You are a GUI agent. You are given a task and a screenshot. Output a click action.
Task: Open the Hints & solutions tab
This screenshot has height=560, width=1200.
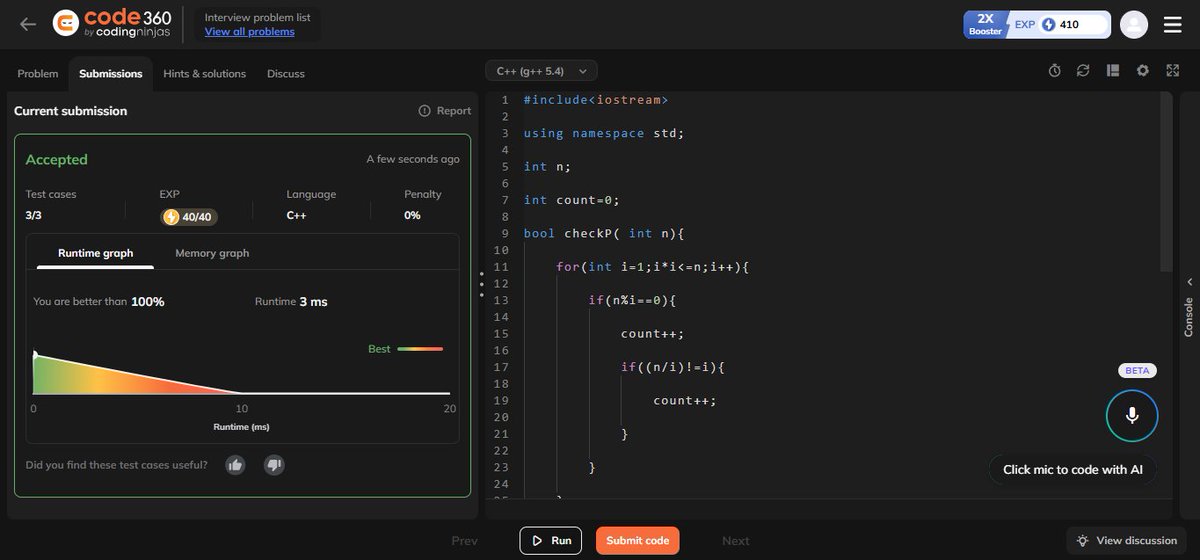(x=205, y=73)
